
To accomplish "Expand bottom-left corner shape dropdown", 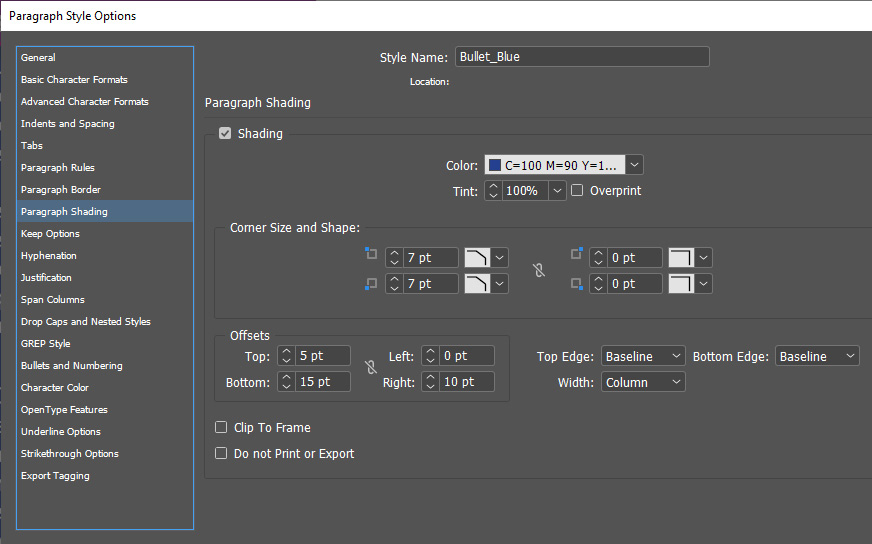I will 499,284.
